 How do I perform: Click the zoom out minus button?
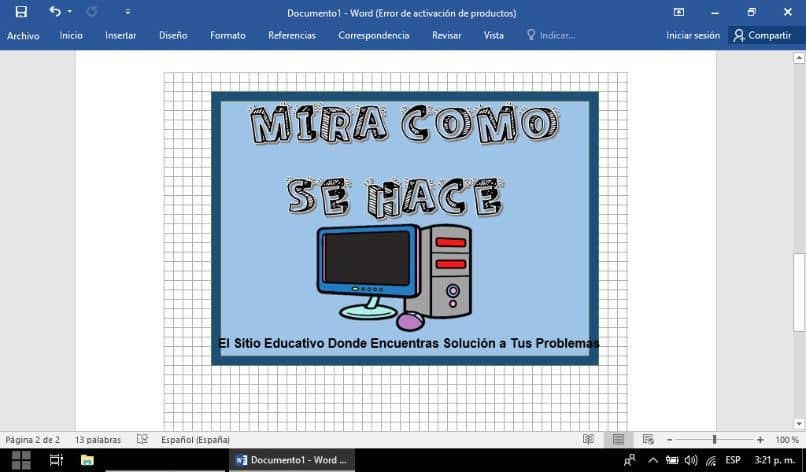669,440
